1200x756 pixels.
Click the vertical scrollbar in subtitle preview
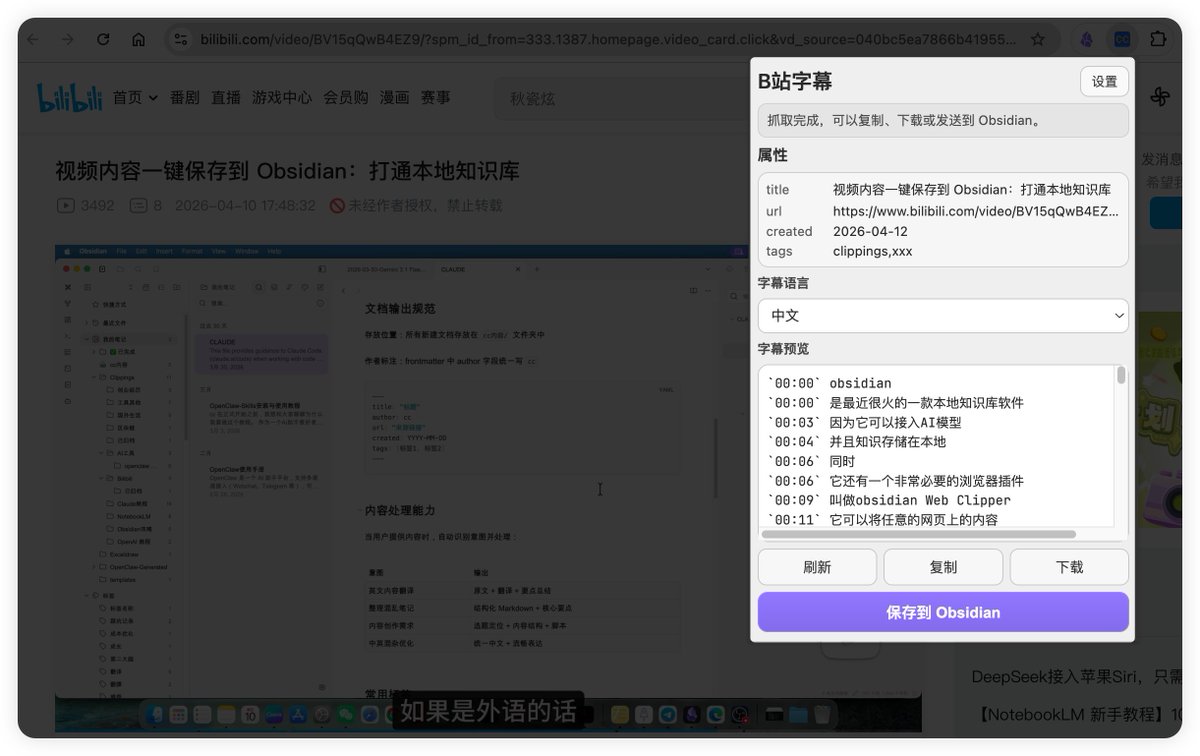pyautogui.click(x=1121, y=375)
